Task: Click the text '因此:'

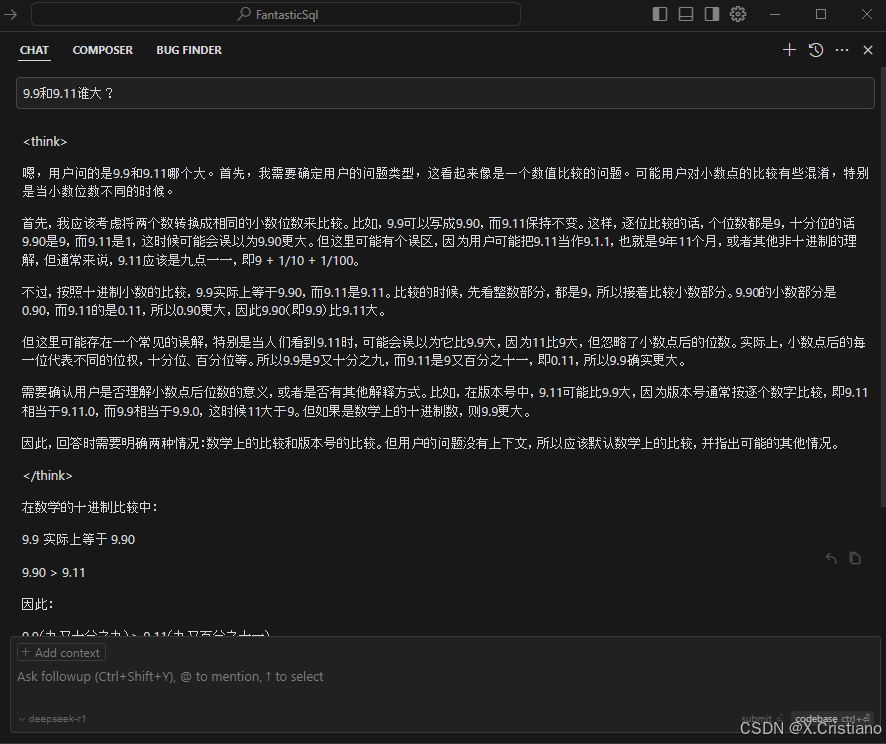Action: click(37, 604)
